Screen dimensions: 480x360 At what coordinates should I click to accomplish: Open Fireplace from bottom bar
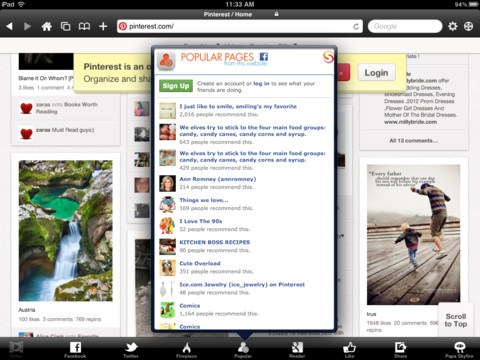[x=186, y=349]
